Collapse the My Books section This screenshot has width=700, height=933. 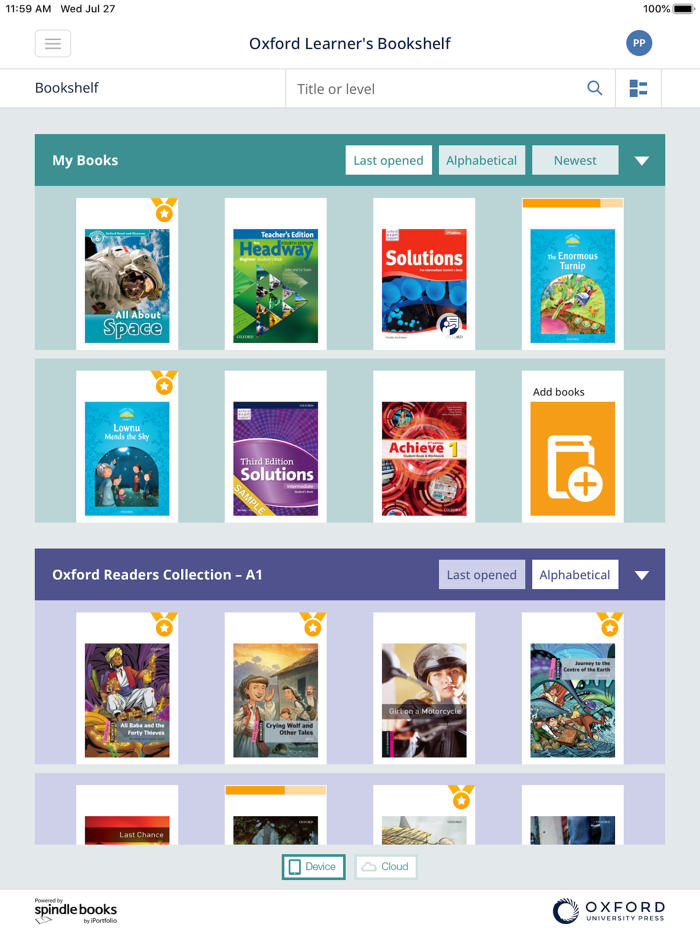pos(642,161)
